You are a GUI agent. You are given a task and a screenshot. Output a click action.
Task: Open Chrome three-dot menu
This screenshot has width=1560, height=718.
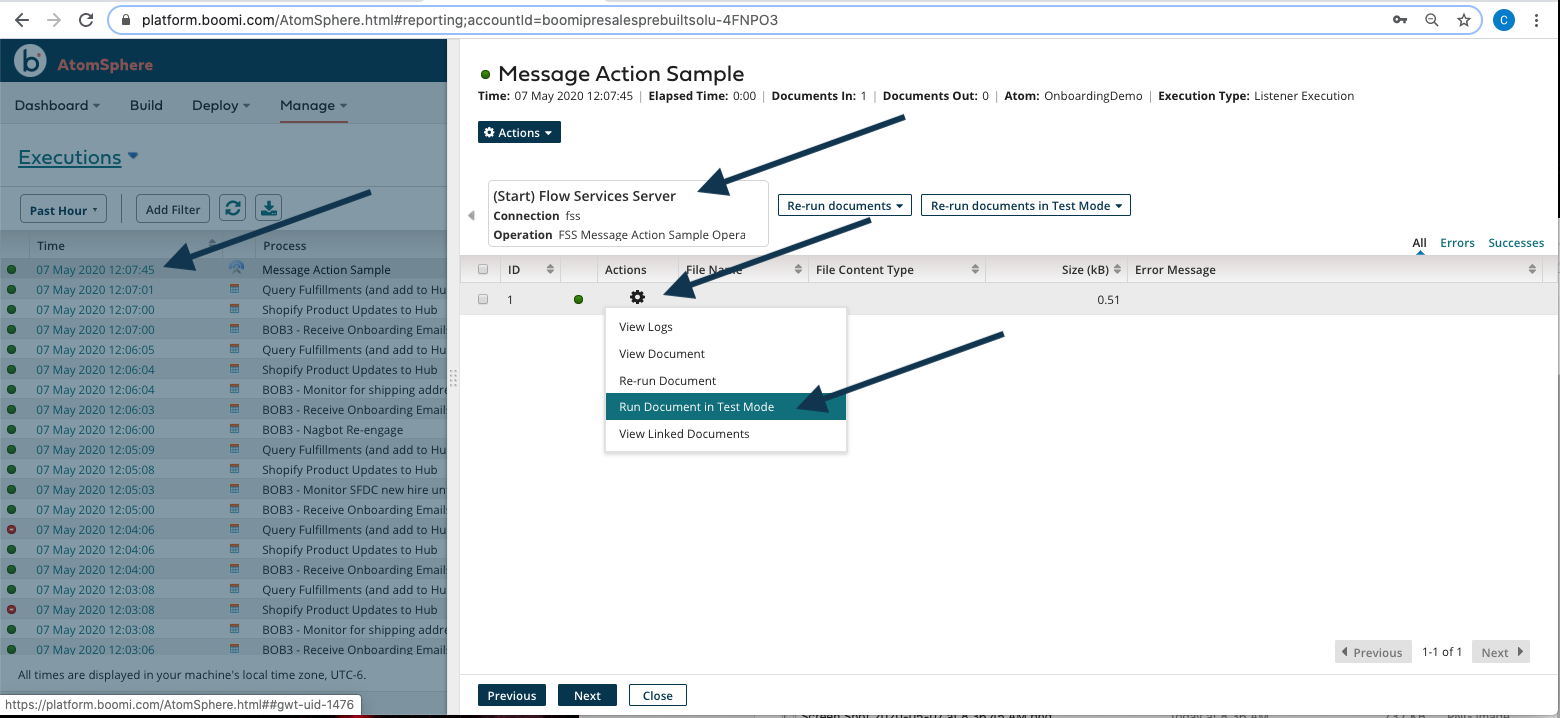1536,20
